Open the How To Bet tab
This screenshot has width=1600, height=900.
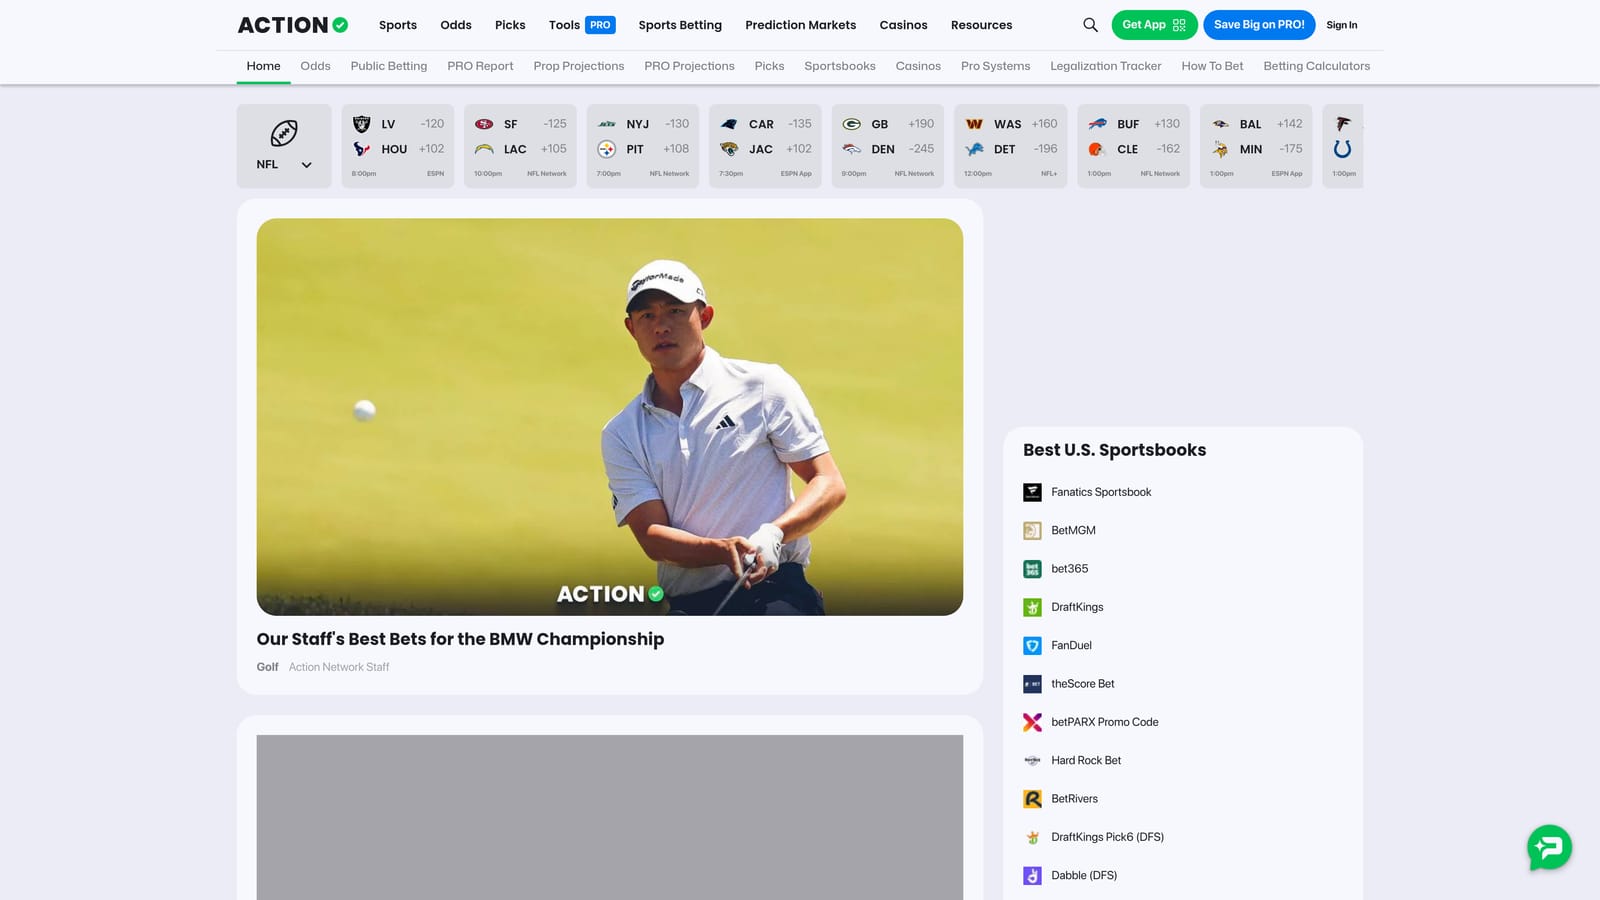click(1213, 66)
